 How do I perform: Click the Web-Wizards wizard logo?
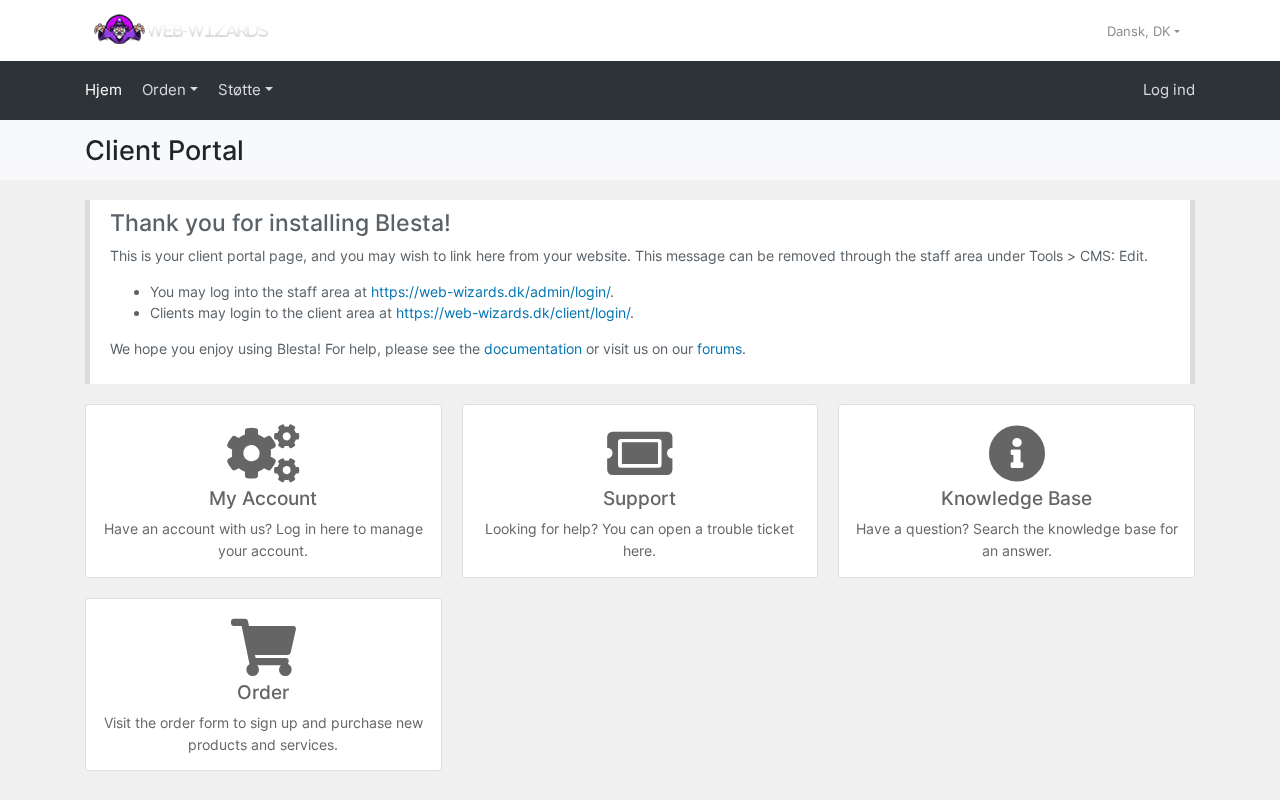pyautogui.click(x=120, y=30)
